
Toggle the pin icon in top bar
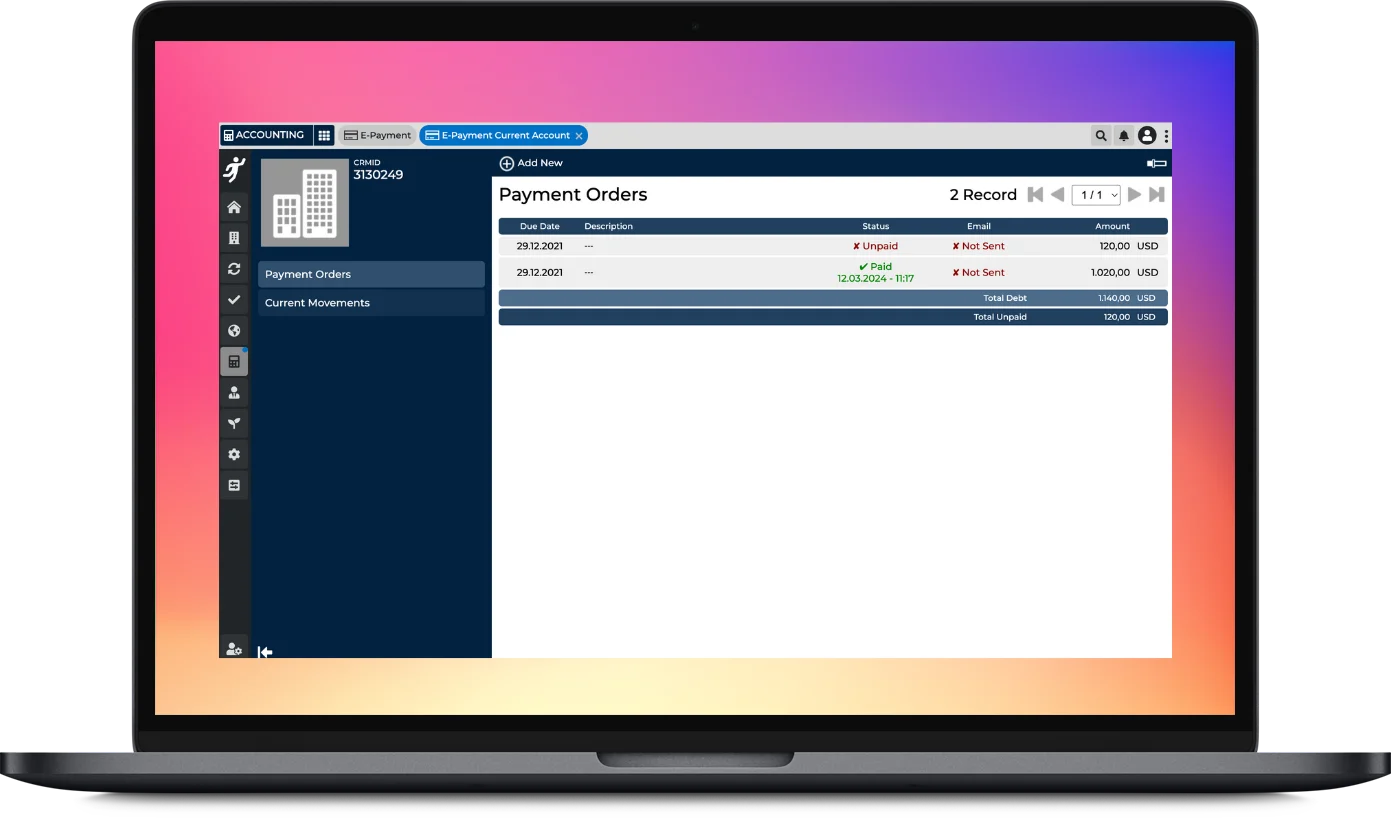(1157, 163)
